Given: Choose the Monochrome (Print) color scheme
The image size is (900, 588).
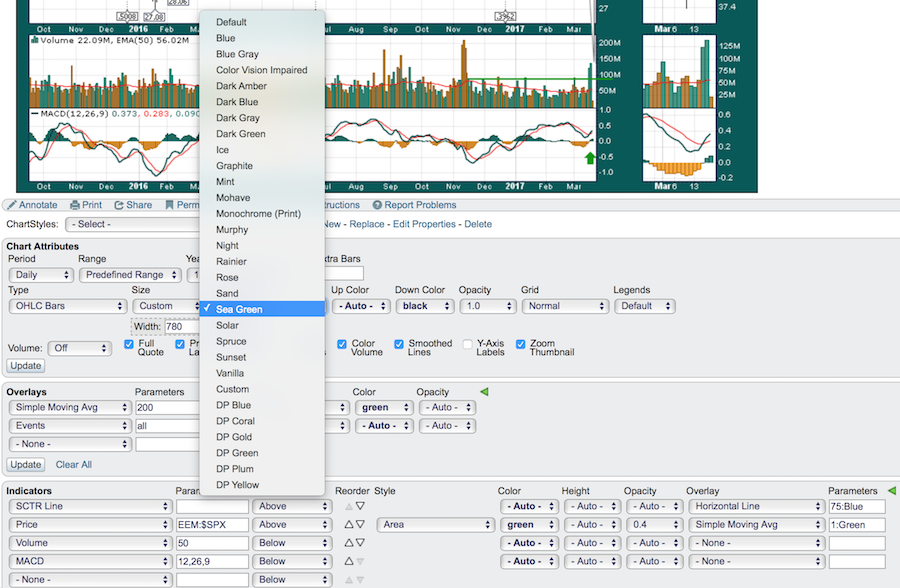Looking at the screenshot, I should 258,214.
